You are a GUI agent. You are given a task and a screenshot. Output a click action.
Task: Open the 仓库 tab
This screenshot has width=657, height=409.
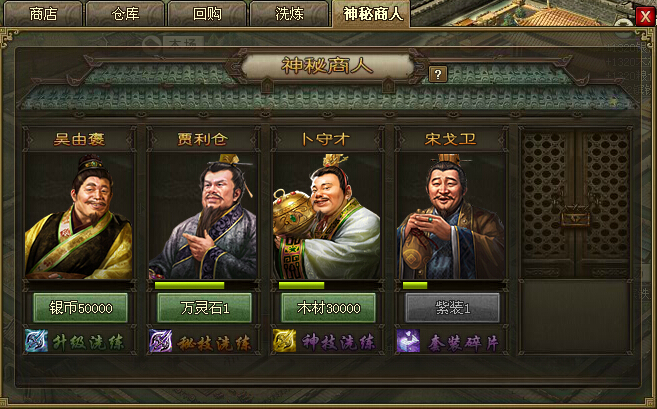coord(125,14)
